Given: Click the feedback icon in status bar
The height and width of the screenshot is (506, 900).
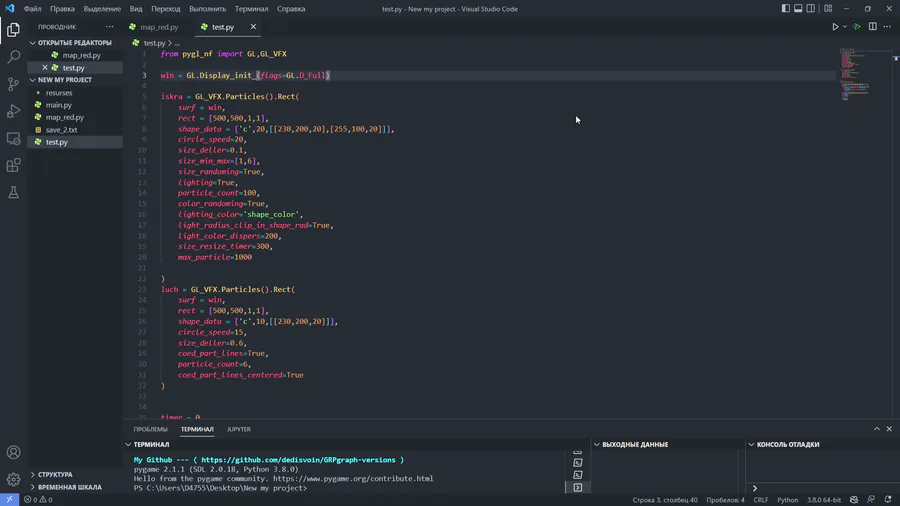Looking at the screenshot, I should (871, 500).
